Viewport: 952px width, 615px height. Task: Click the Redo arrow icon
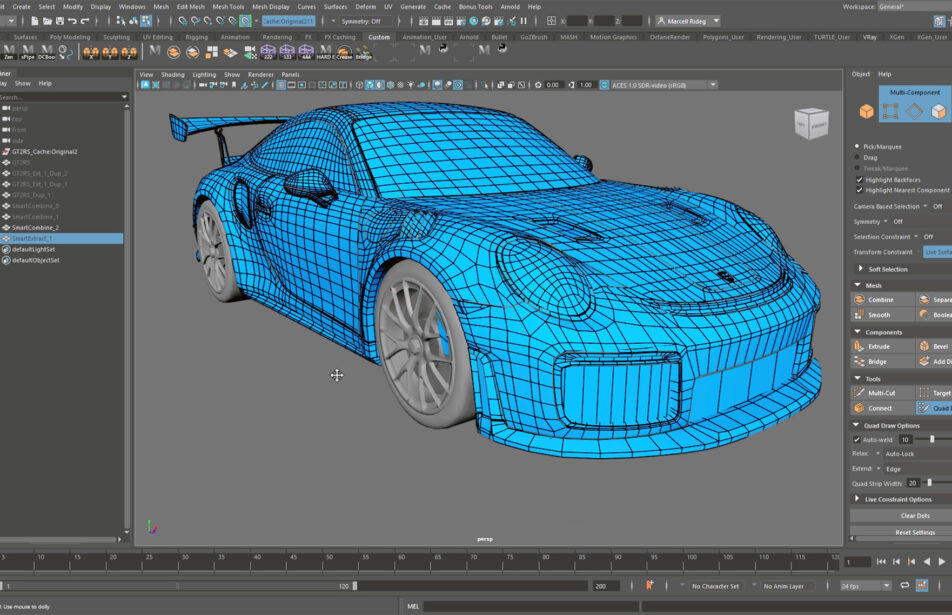point(85,21)
